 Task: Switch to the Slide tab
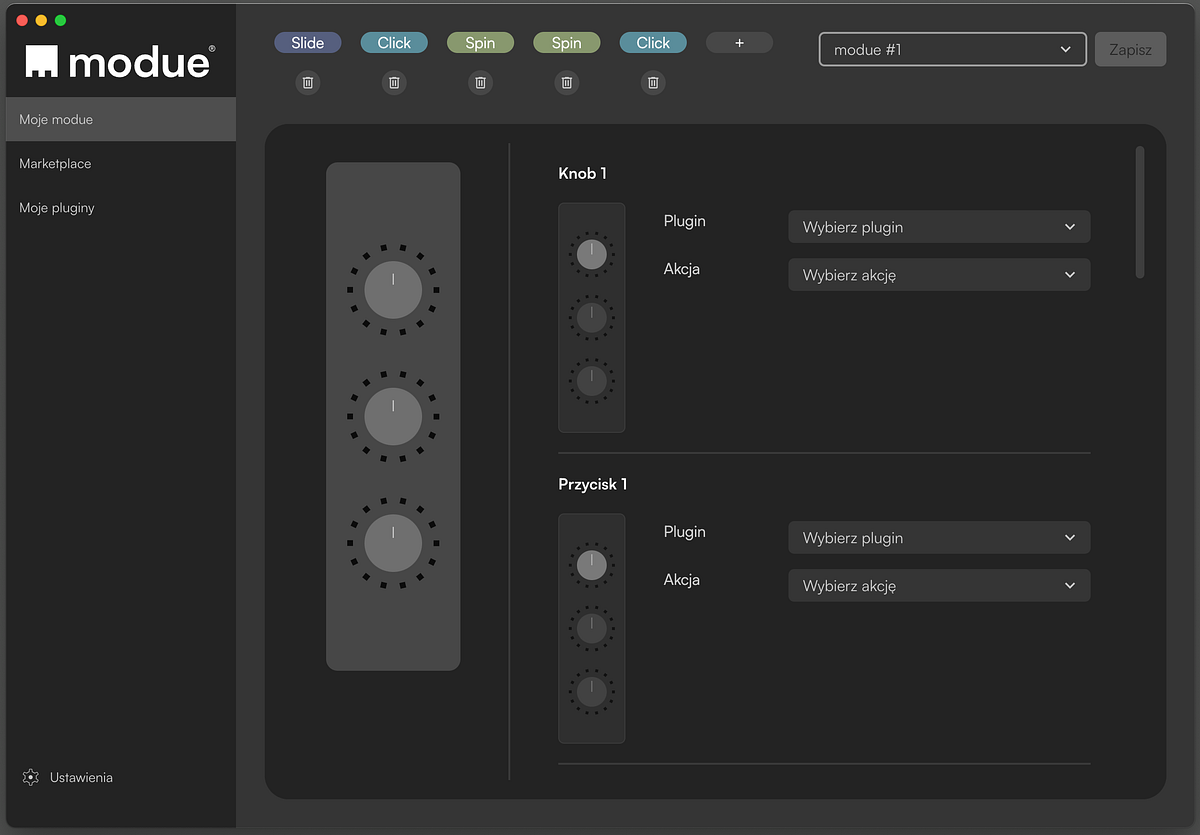point(308,42)
